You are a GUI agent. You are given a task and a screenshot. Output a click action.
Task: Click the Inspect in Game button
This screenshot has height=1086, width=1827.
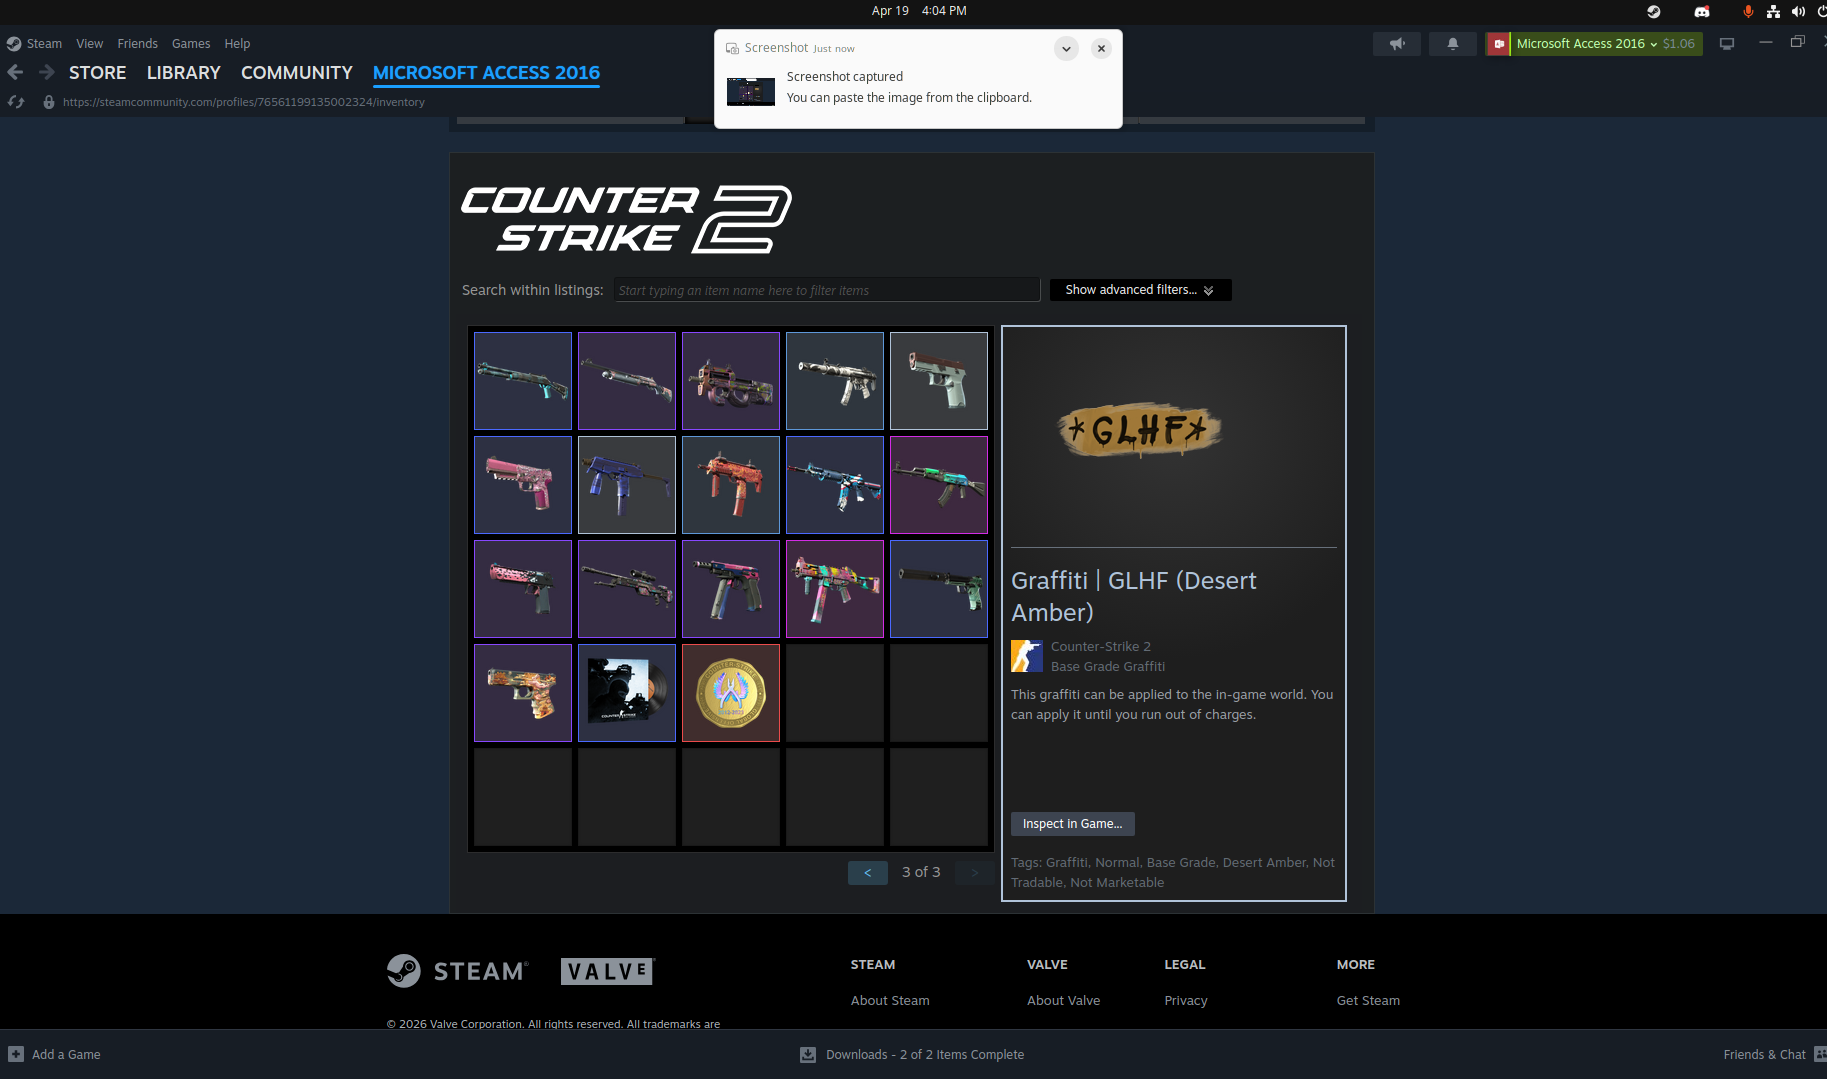click(1072, 824)
